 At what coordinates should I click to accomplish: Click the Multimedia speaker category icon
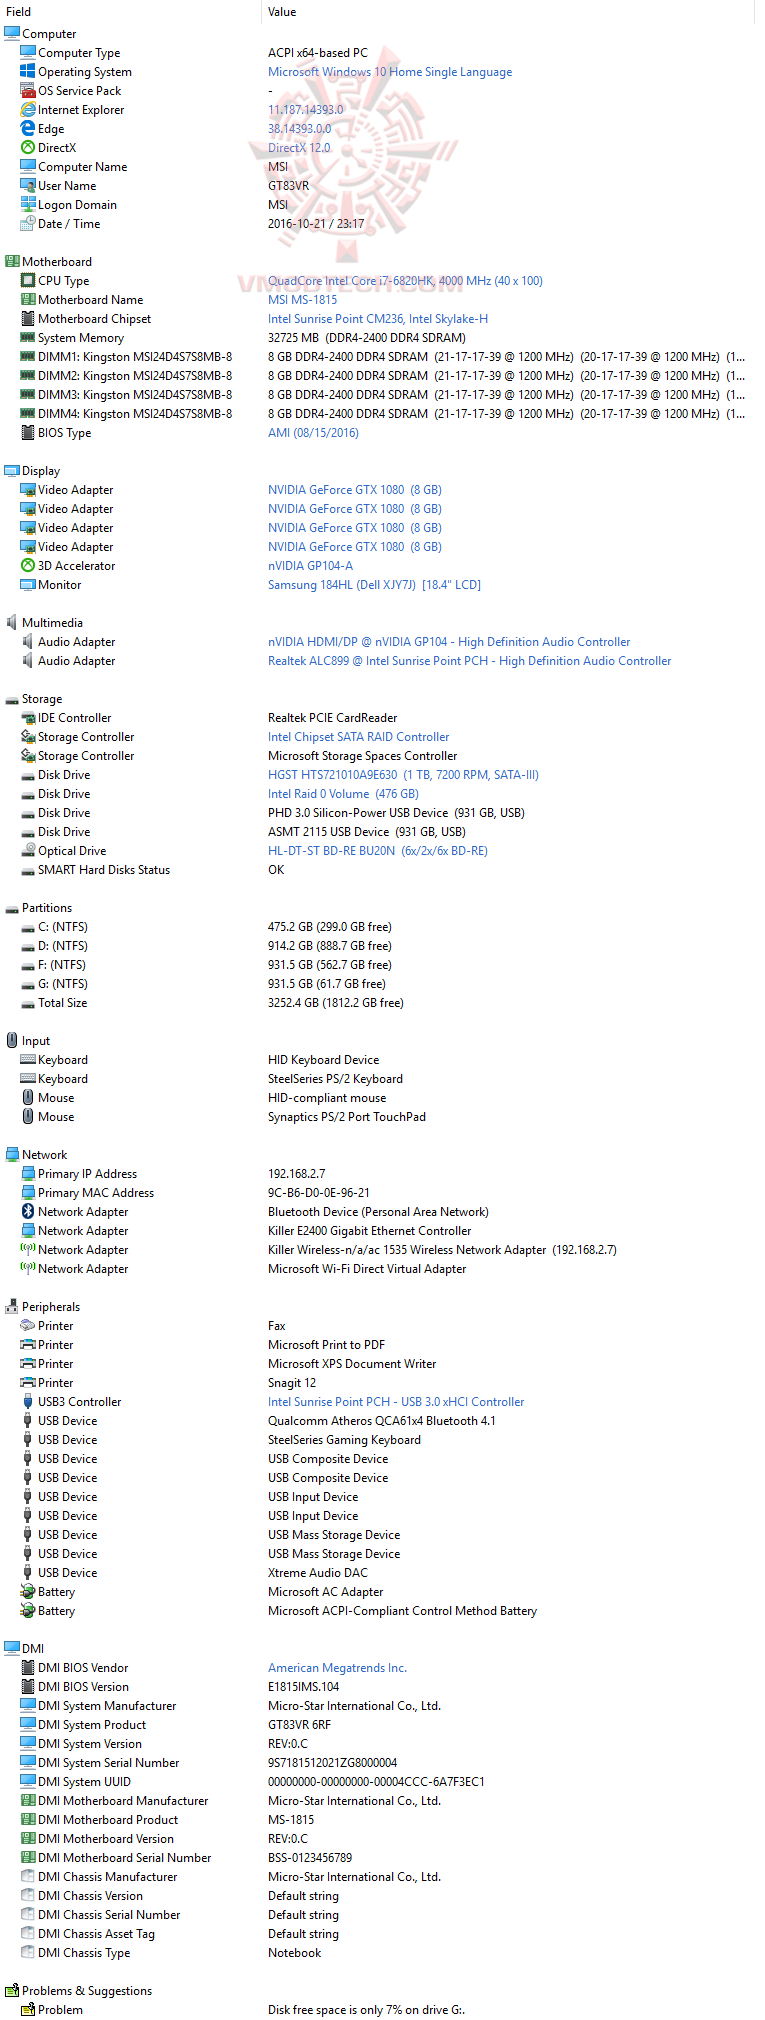click(12, 622)
